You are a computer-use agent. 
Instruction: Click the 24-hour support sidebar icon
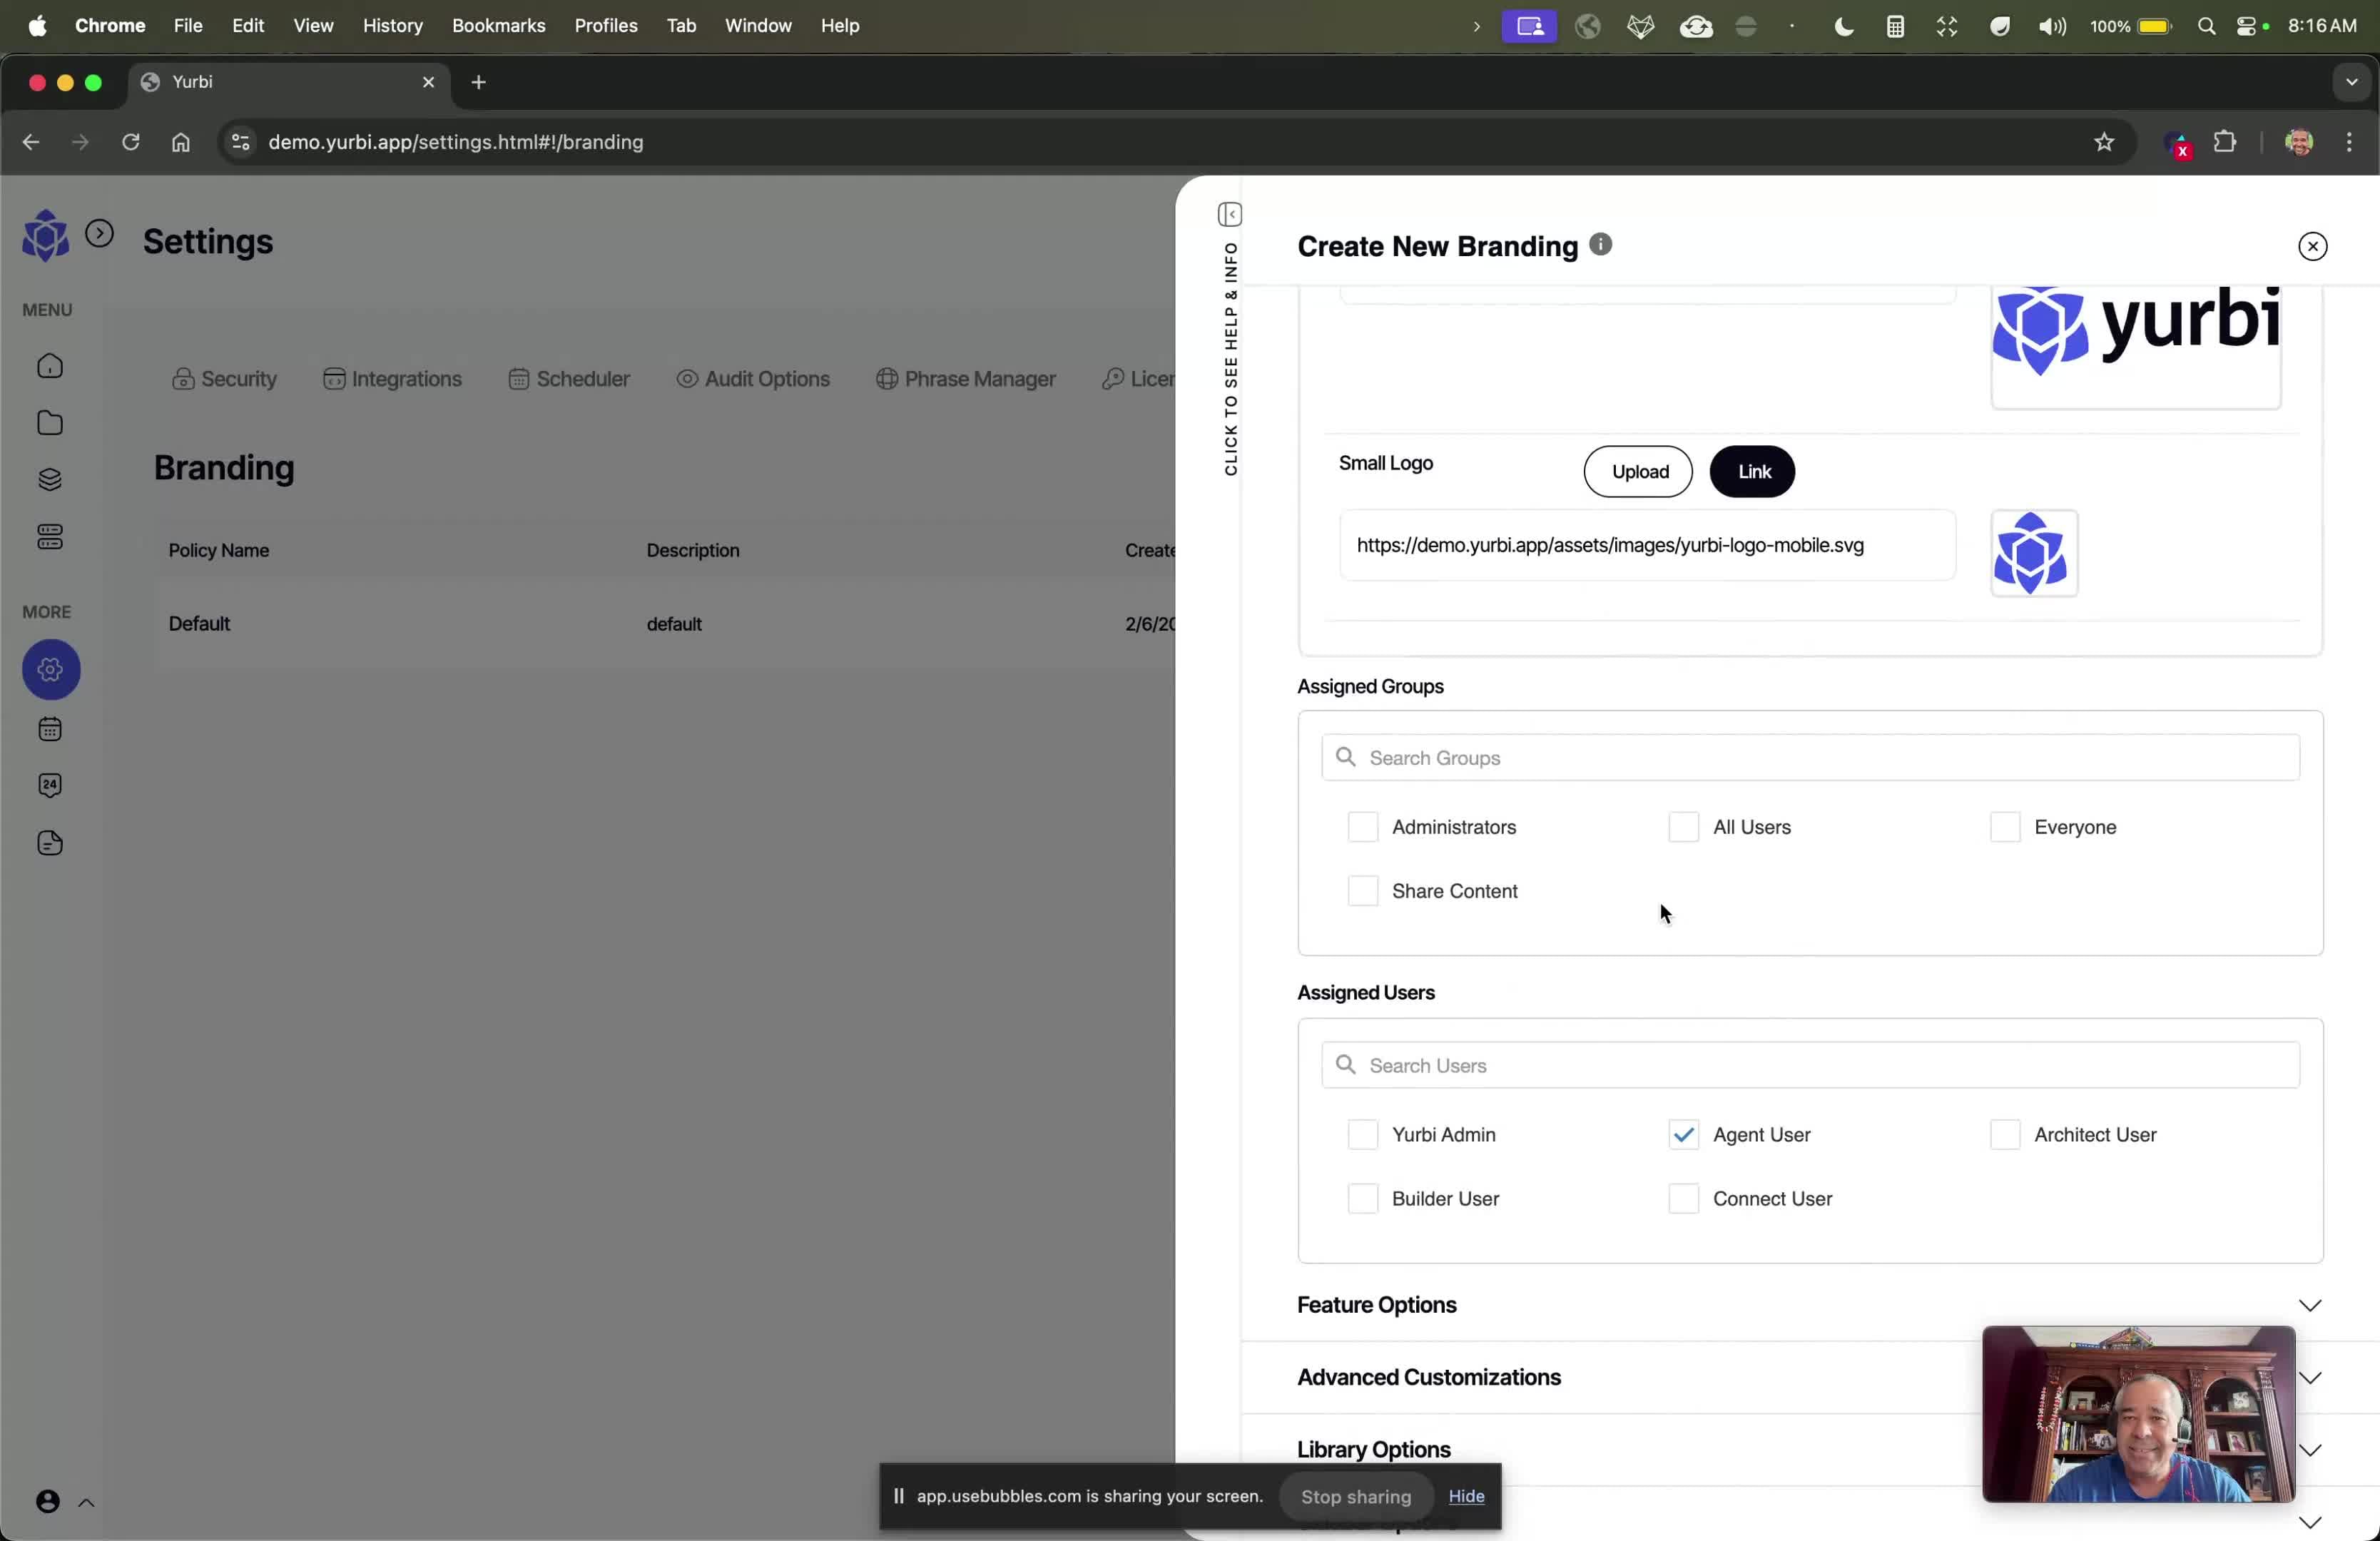(x=50, y=786)
